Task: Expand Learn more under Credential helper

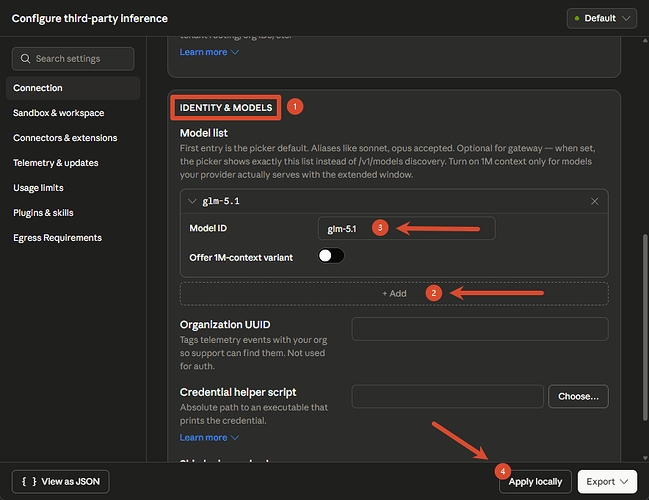Action: click(209, 438)
